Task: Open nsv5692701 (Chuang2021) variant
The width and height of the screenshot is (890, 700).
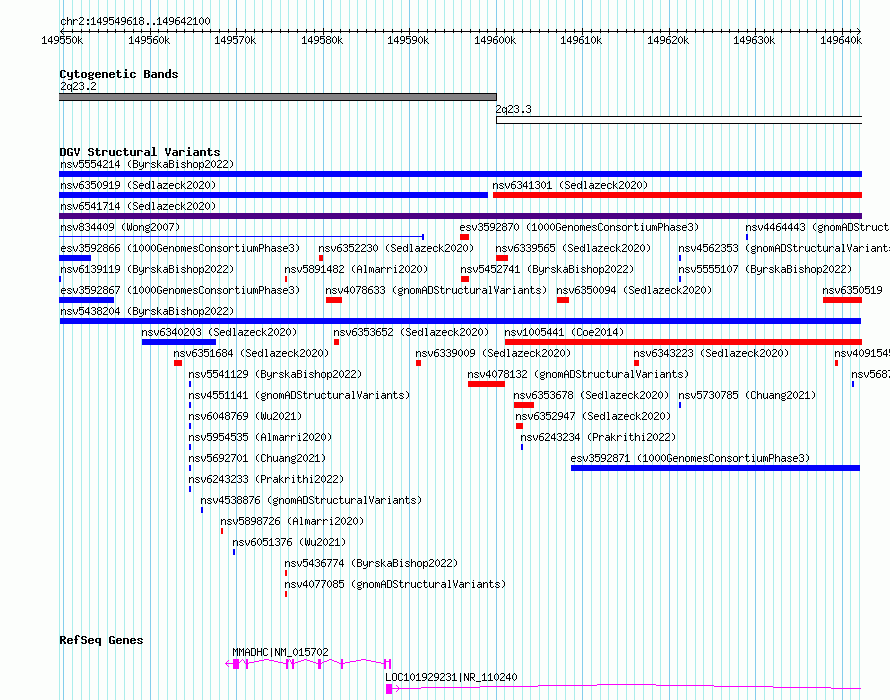Action: click(257, 459)
